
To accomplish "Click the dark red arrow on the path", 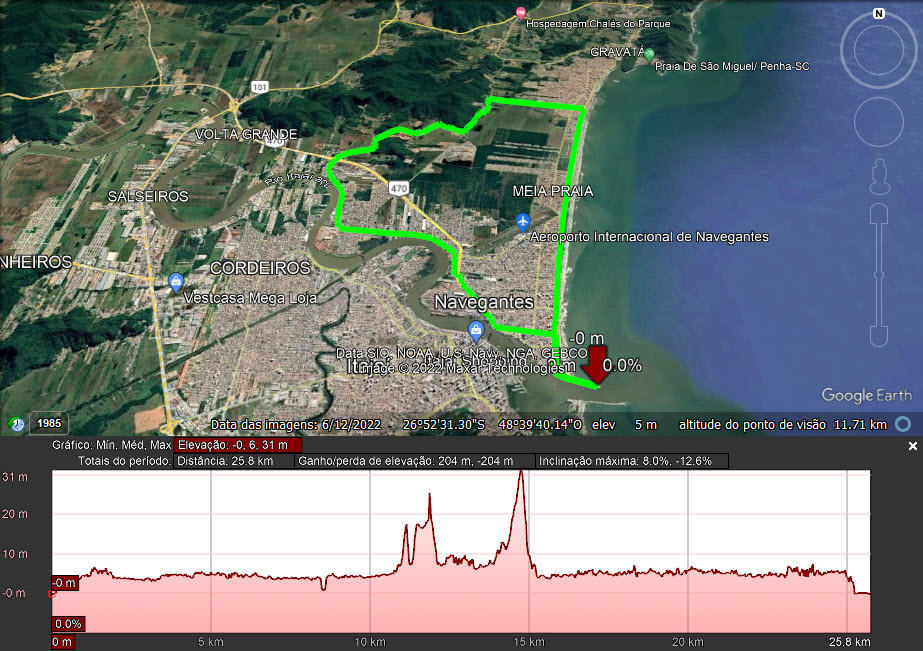I will click(596, 366).
